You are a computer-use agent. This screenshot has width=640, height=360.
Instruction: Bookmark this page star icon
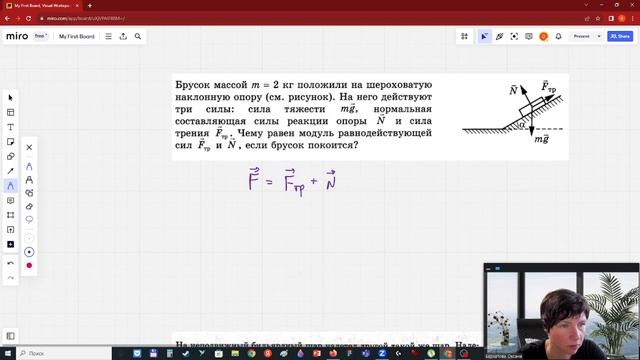click(x=598, y=18)
